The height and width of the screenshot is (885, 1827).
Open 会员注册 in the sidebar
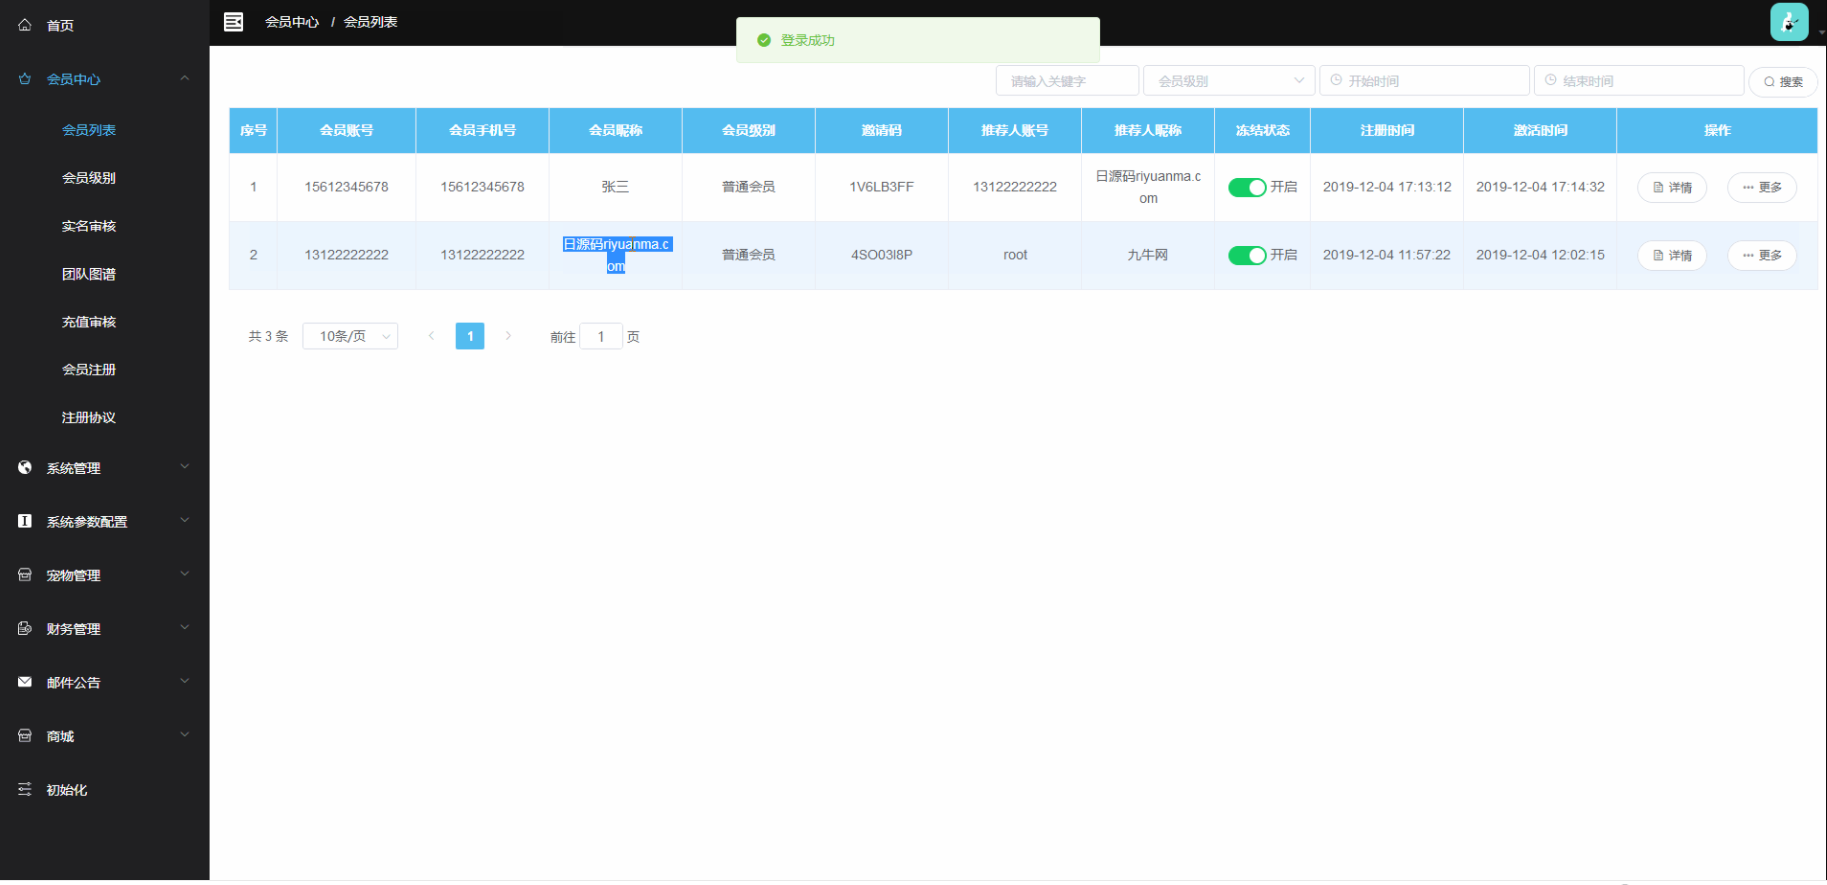pos(89,370)
